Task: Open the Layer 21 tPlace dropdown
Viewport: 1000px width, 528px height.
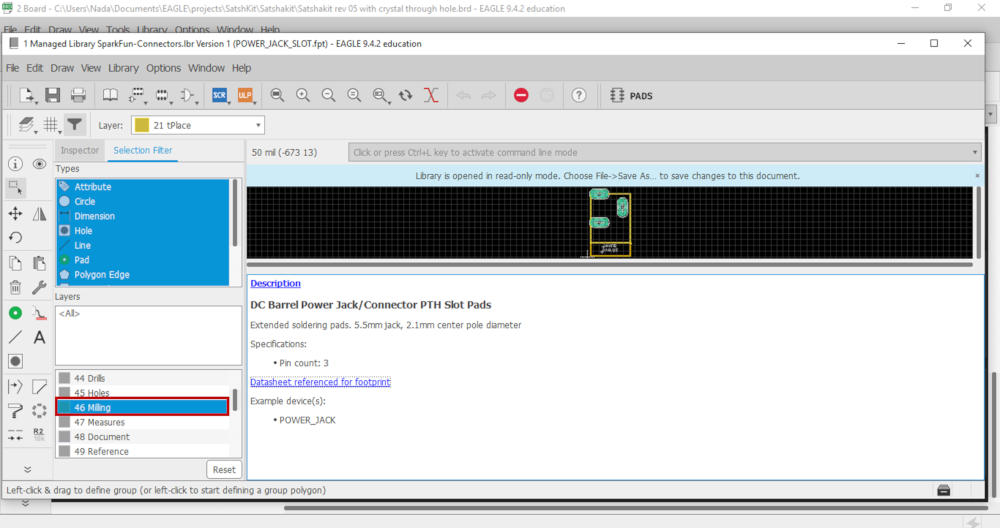Action: click(x=198, y=125)
